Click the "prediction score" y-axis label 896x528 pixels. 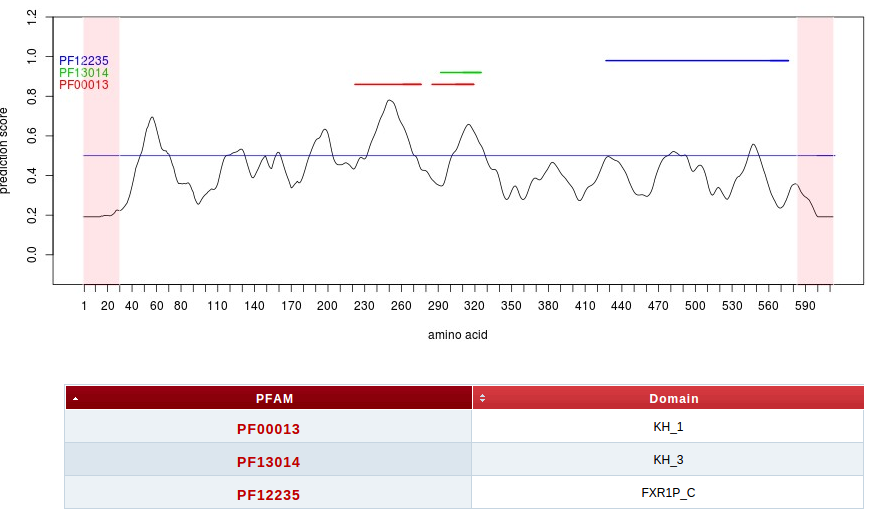click(6, 150)
